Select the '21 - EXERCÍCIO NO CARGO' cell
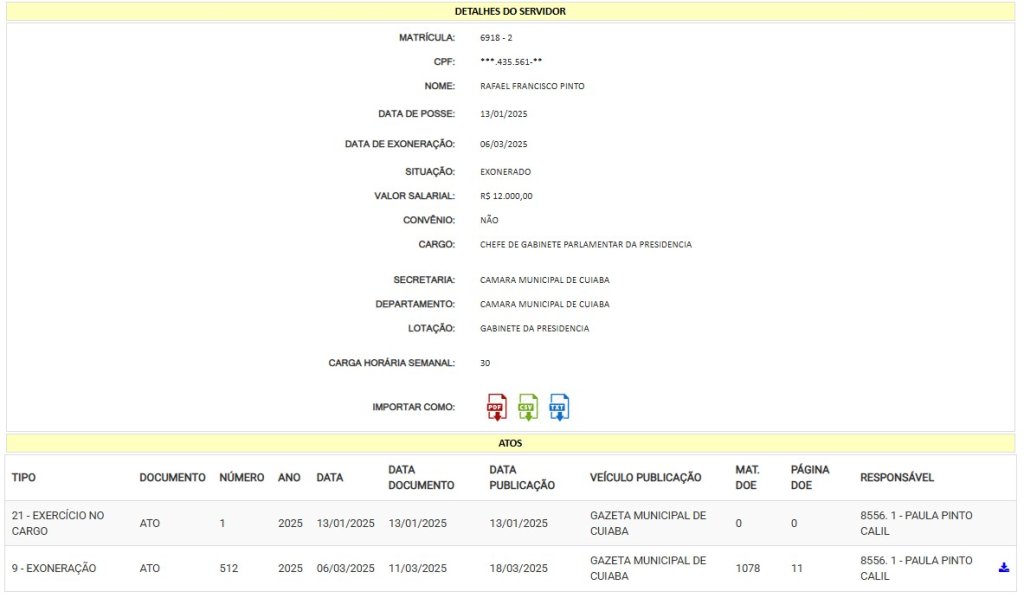This screenshot has width=1024, height=598. pos(57,523)
